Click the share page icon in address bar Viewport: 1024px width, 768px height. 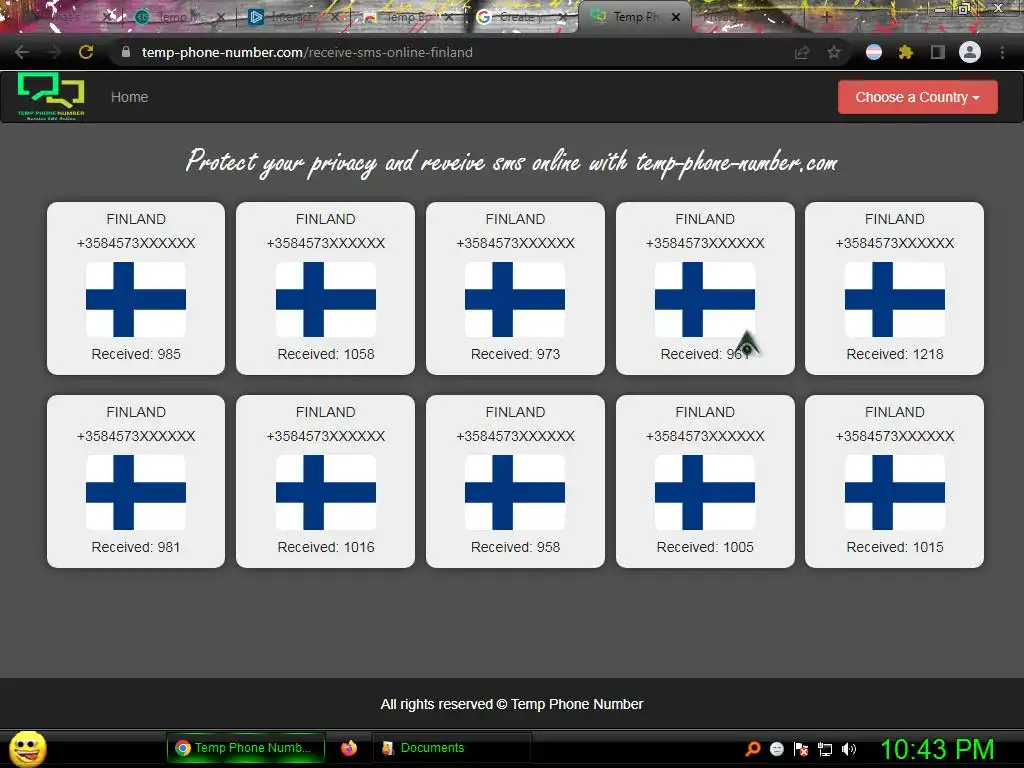(802, 53)
